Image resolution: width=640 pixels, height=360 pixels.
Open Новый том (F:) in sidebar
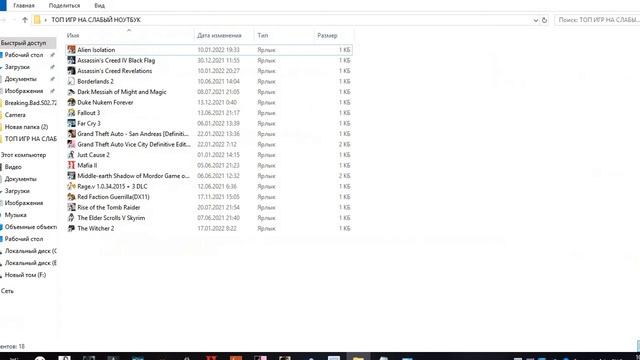[x=25, y=275]
